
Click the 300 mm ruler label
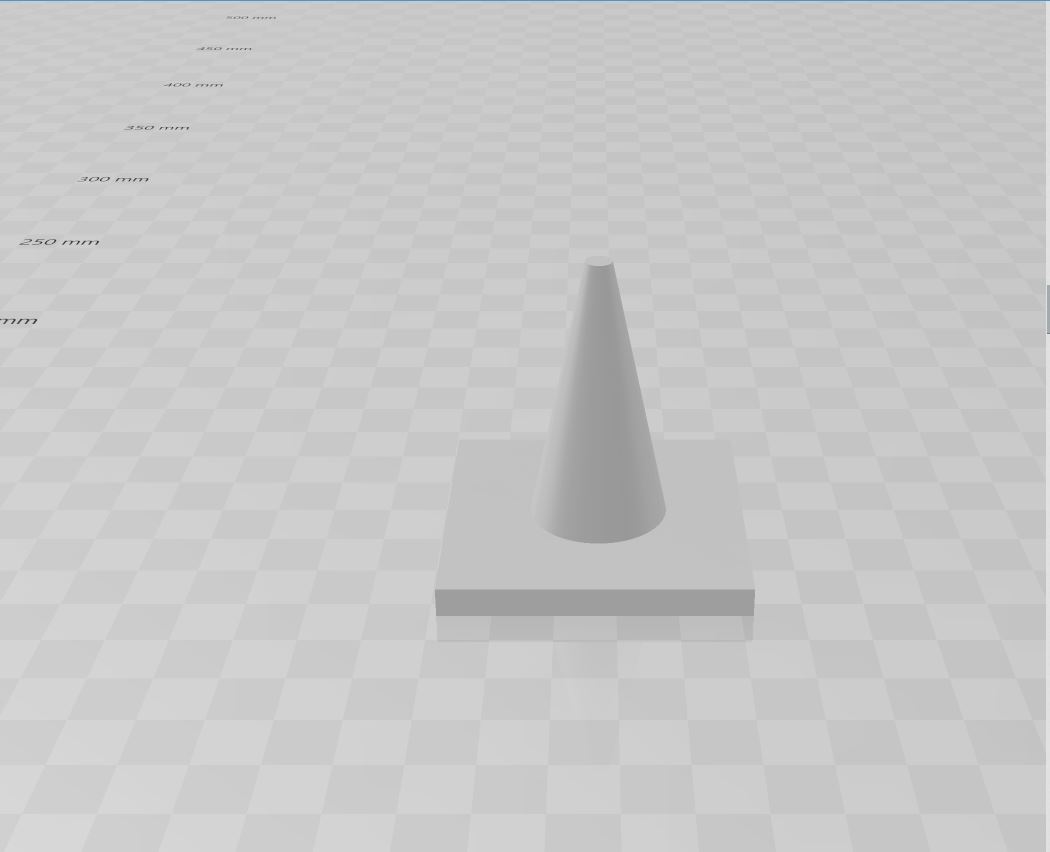tap(112, 178)
